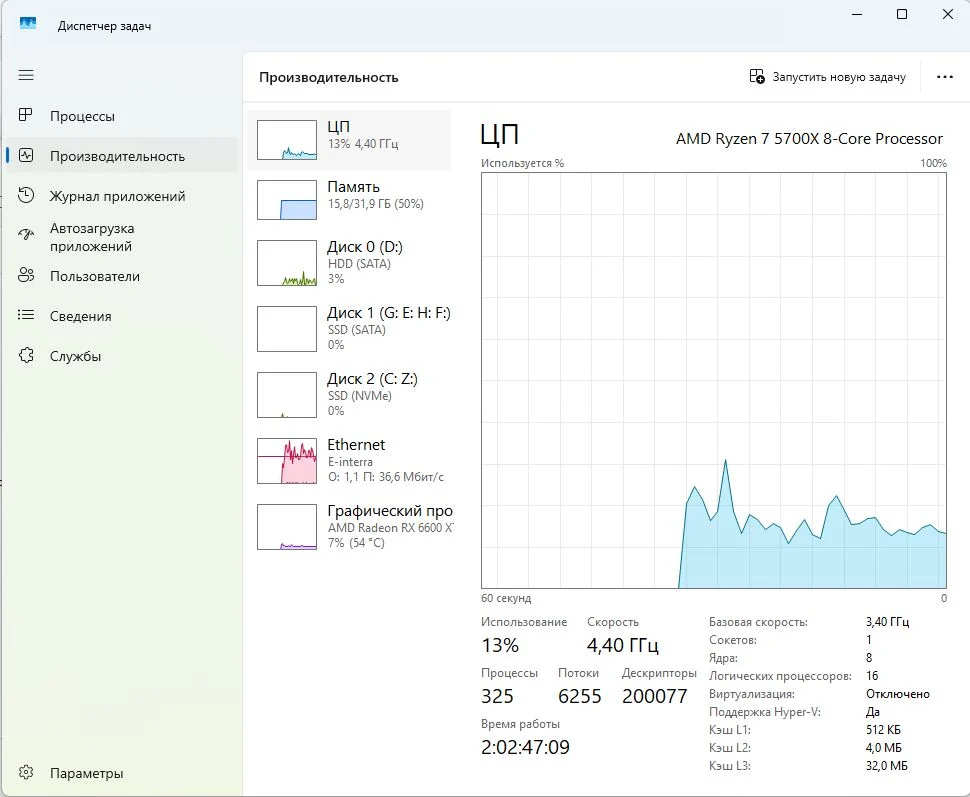Click AMD Ryzen 7 5700X processor name

tap(809, 139)
